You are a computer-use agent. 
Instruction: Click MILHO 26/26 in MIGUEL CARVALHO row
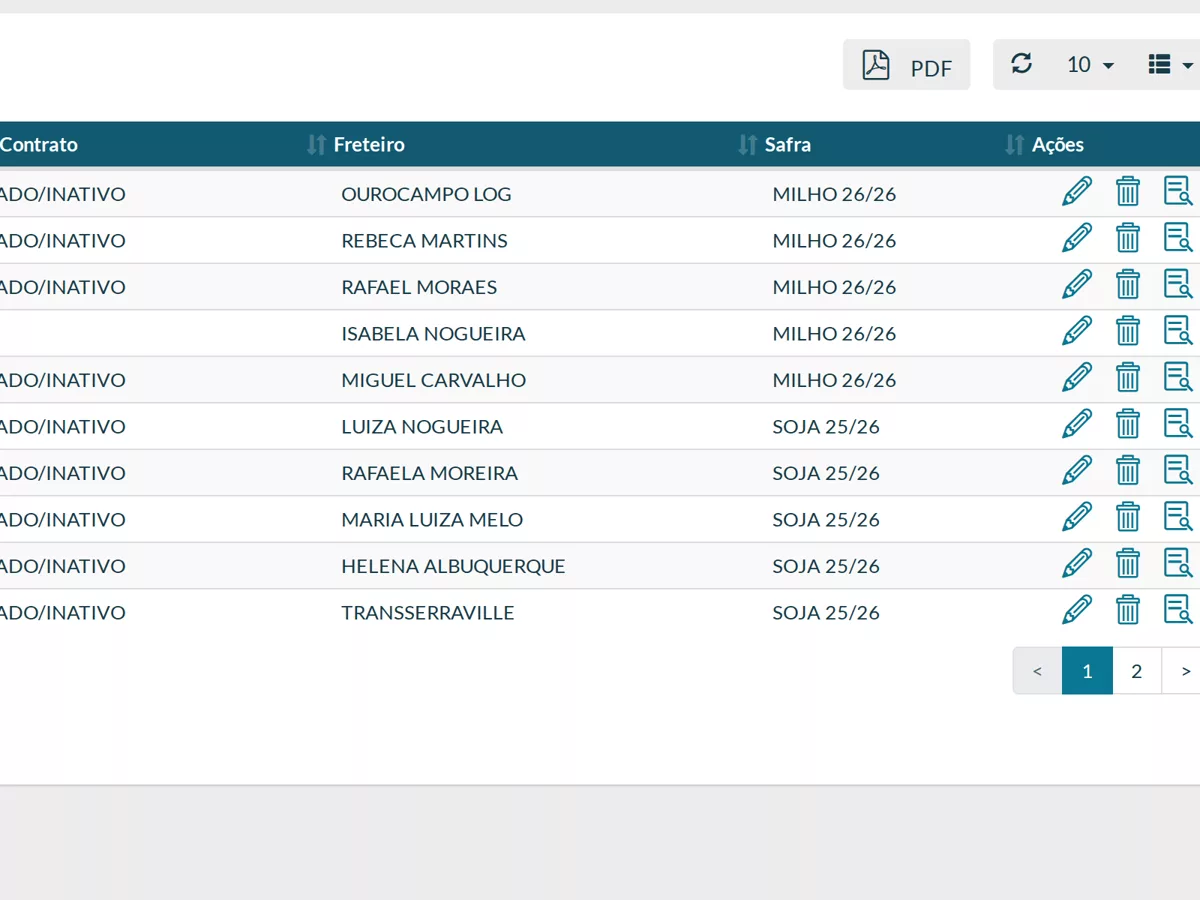[x=834, y=380]
